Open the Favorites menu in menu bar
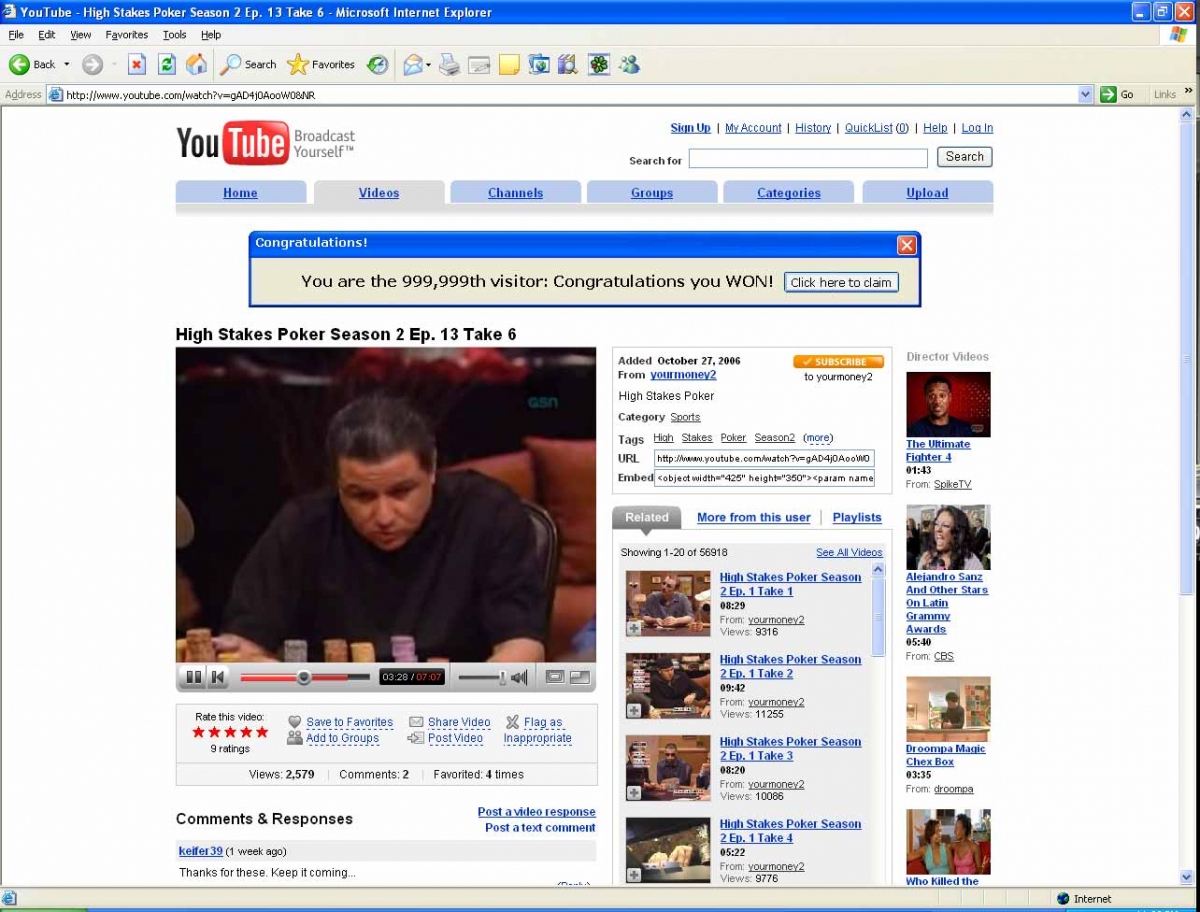This screenshot has height=912, width=1200. 126,34
